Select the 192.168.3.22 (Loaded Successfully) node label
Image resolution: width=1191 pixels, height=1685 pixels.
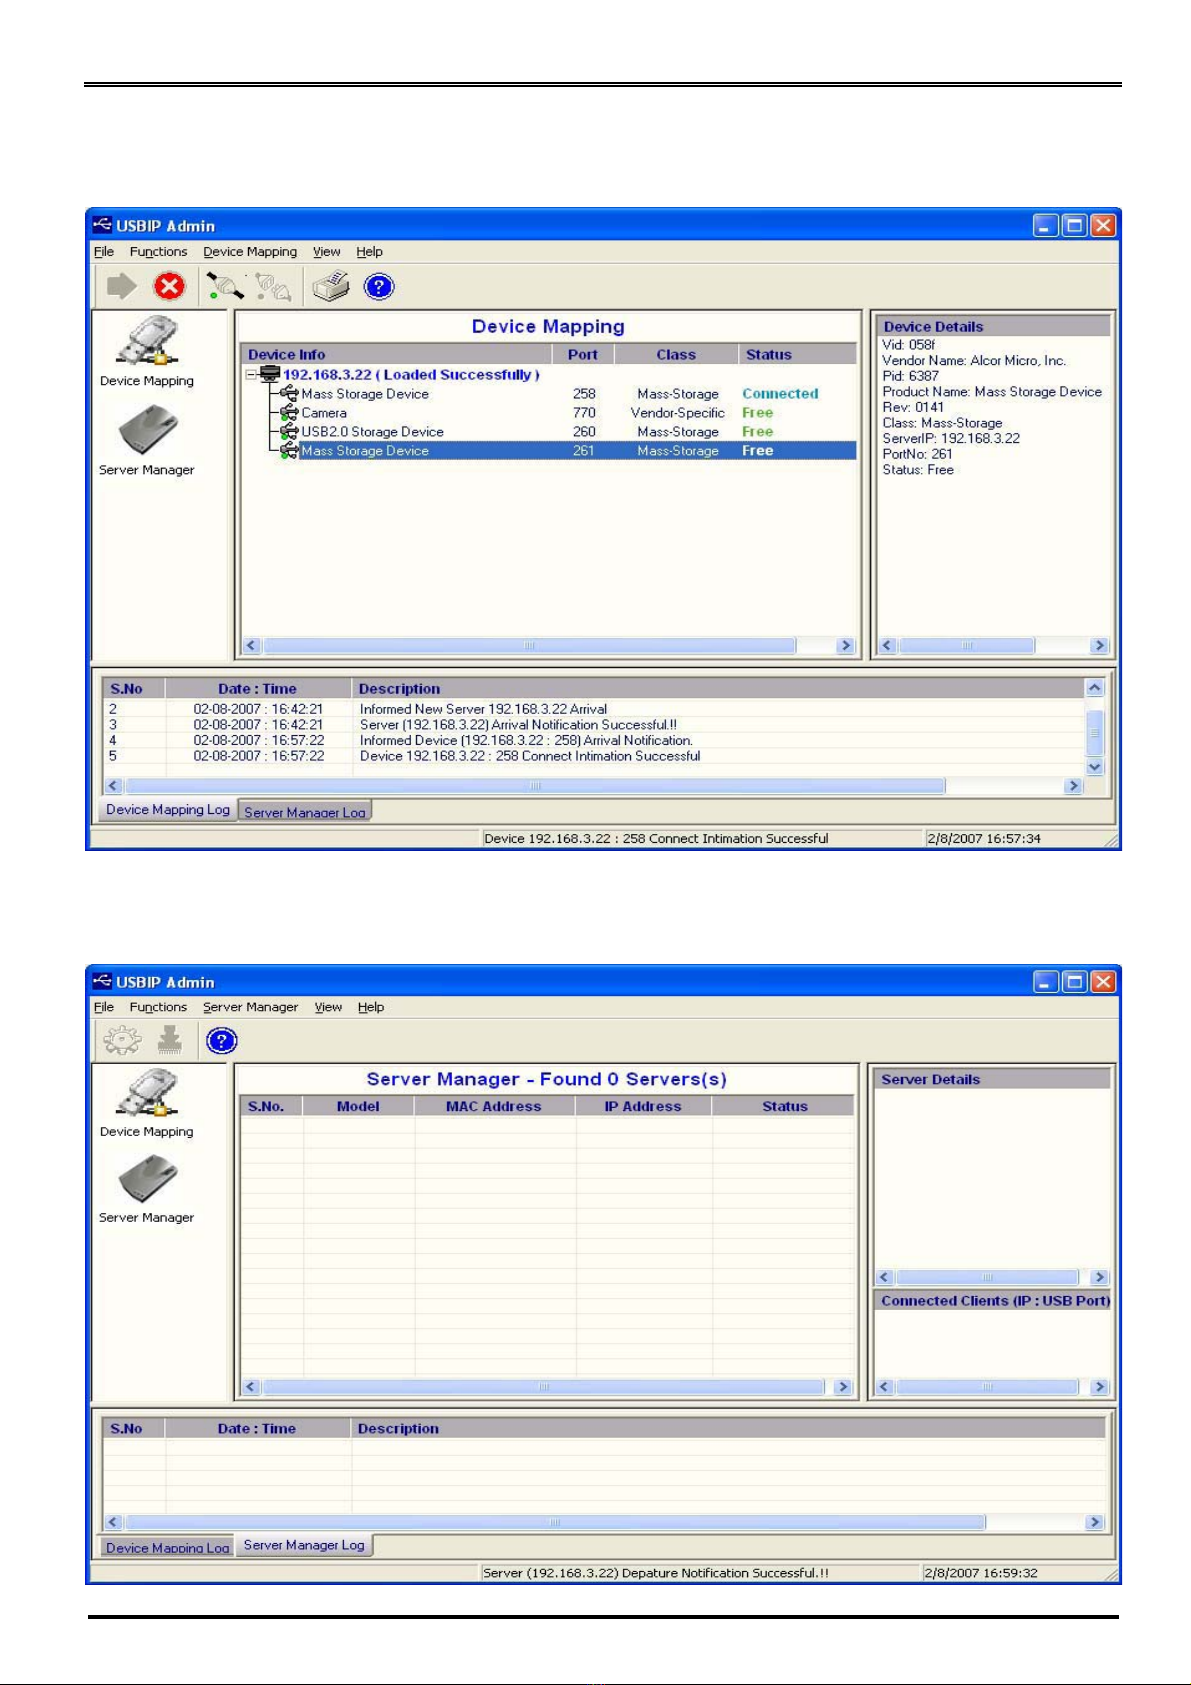pyautogui.click(x=411, y=375)
